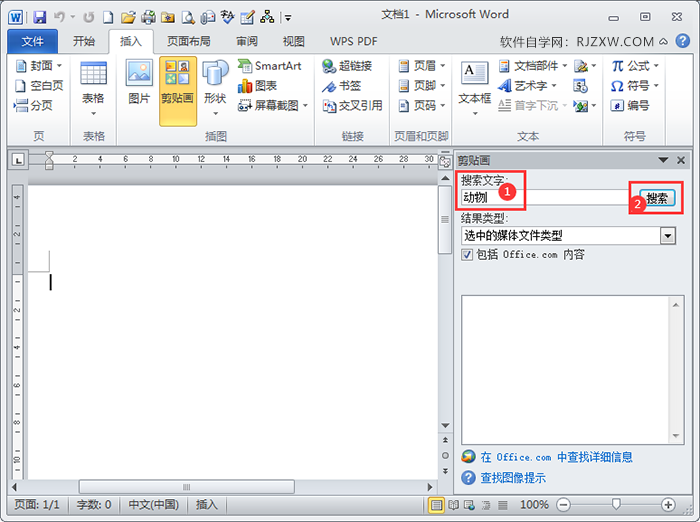This screenshot has height=522, width=700.
Task: Open the Table (表格) insert menu
Action: (93, 89)
